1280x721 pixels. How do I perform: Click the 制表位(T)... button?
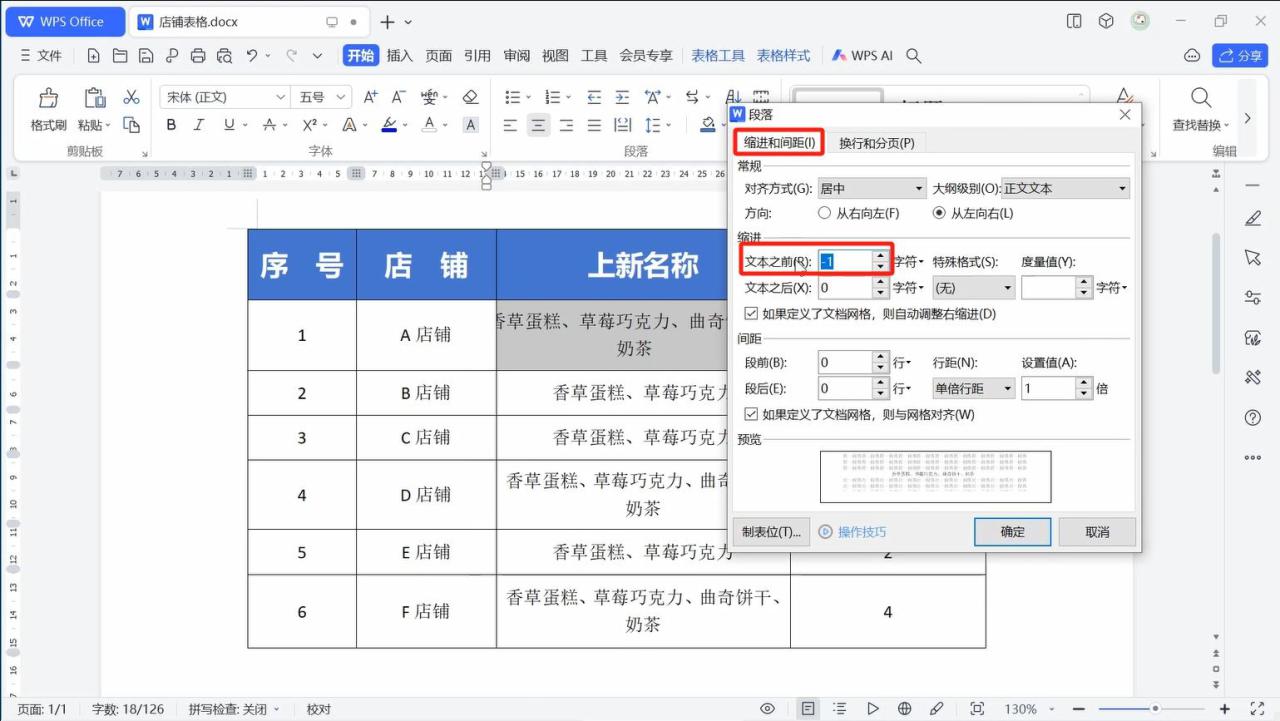772,532
